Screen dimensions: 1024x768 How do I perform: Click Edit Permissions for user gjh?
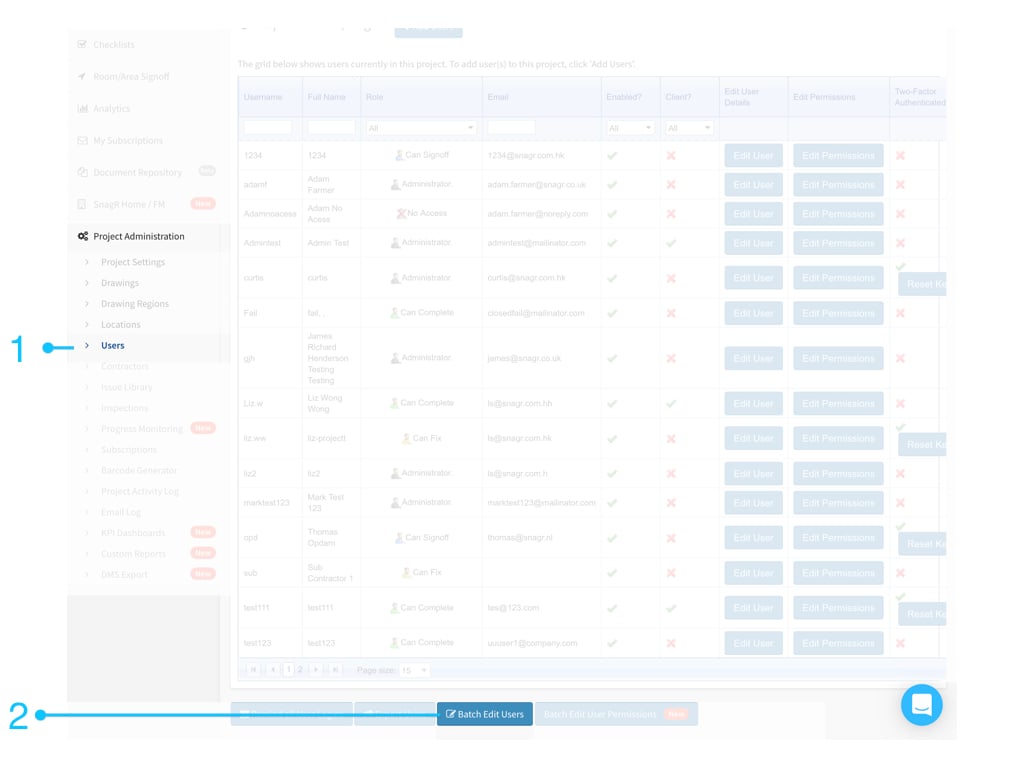[x=838, y=359]
